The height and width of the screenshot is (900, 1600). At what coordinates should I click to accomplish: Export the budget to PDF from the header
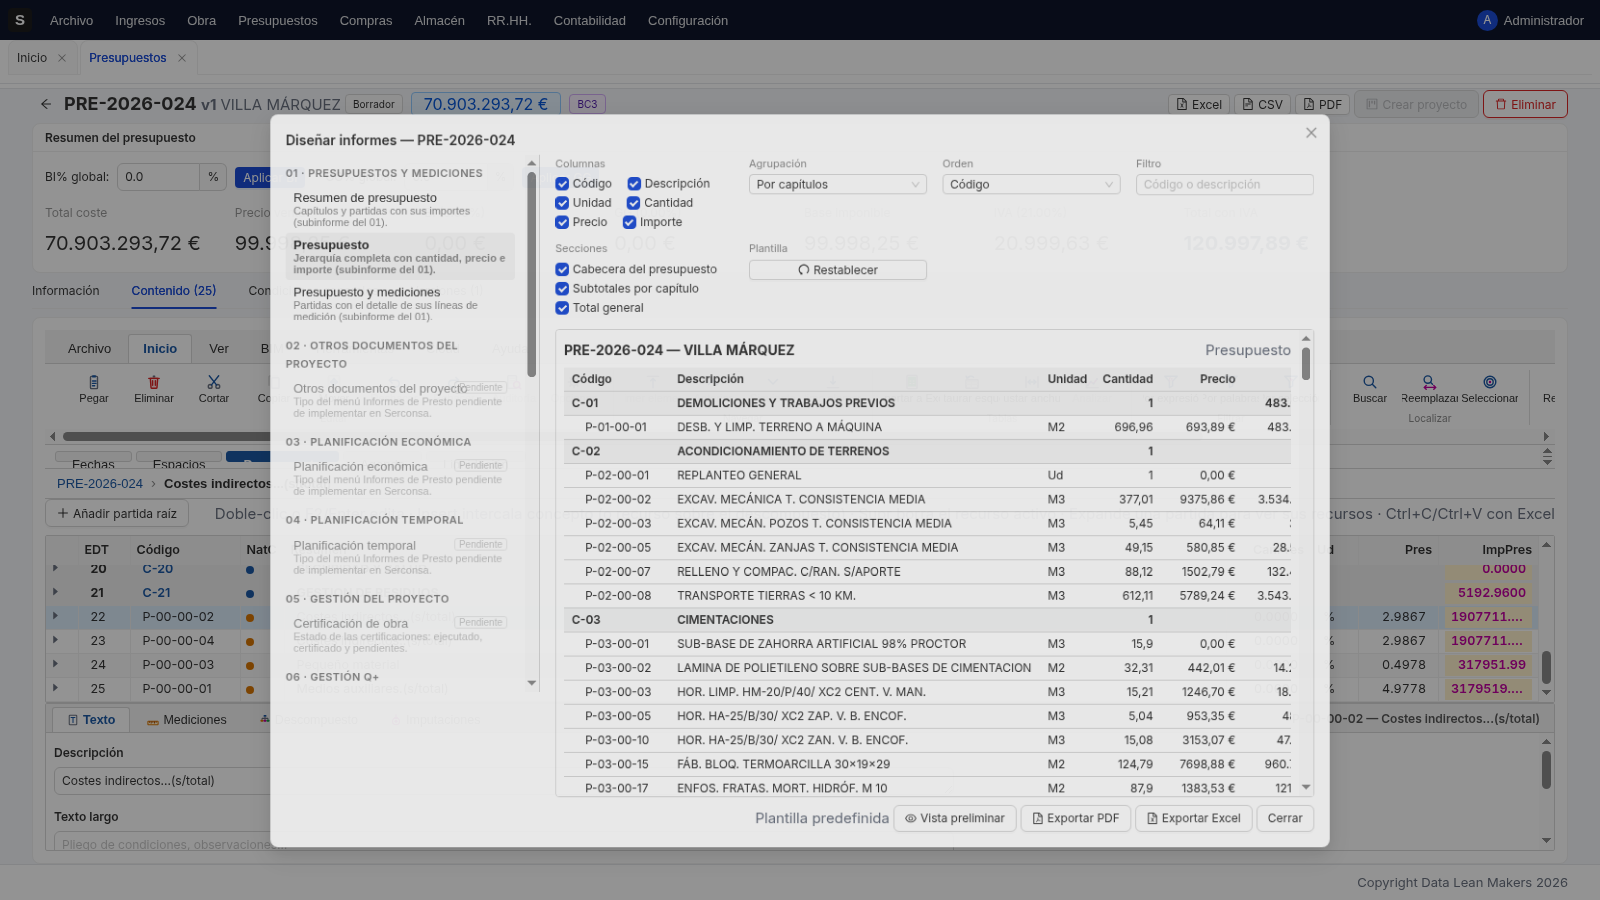pos(1323,104)
